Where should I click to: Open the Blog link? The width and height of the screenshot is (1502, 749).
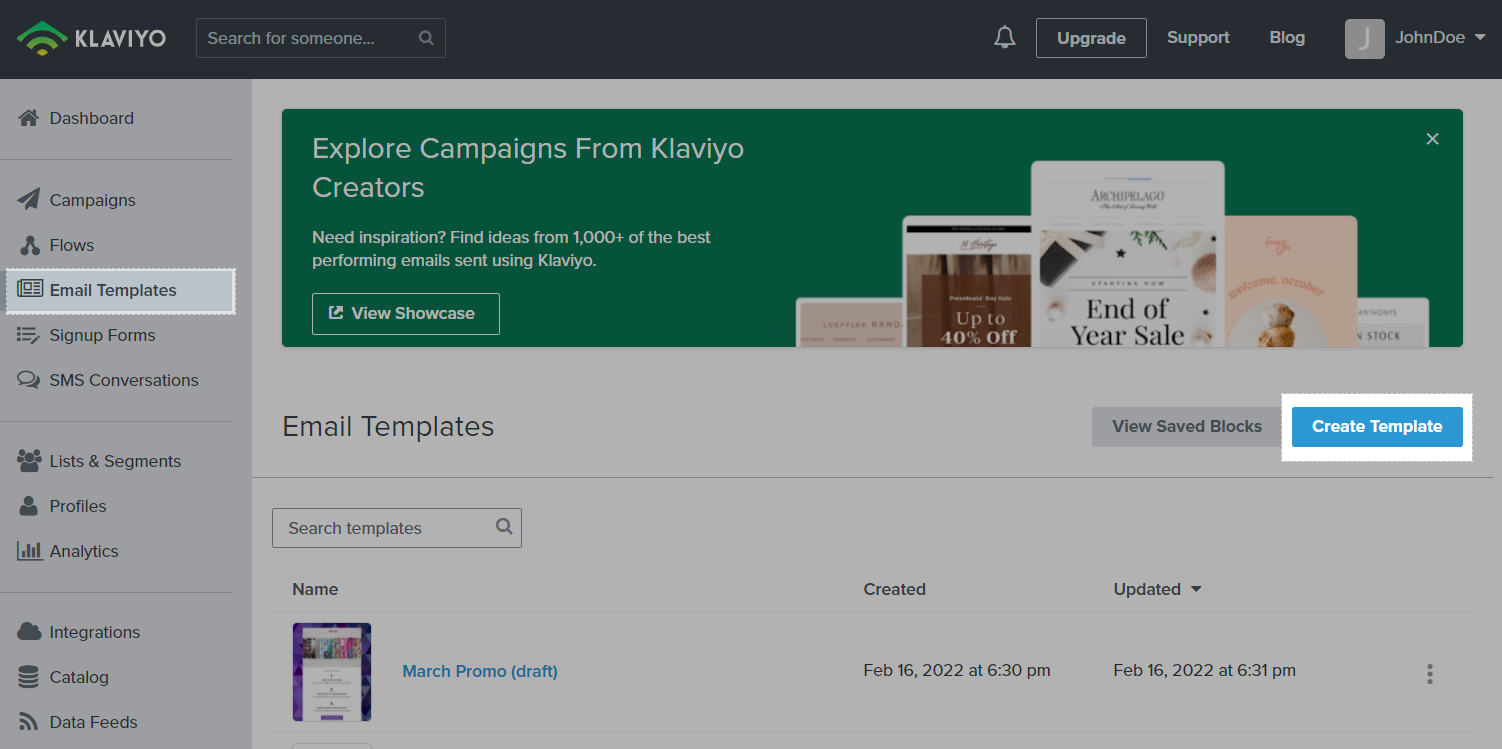[x=1287, y=38]
